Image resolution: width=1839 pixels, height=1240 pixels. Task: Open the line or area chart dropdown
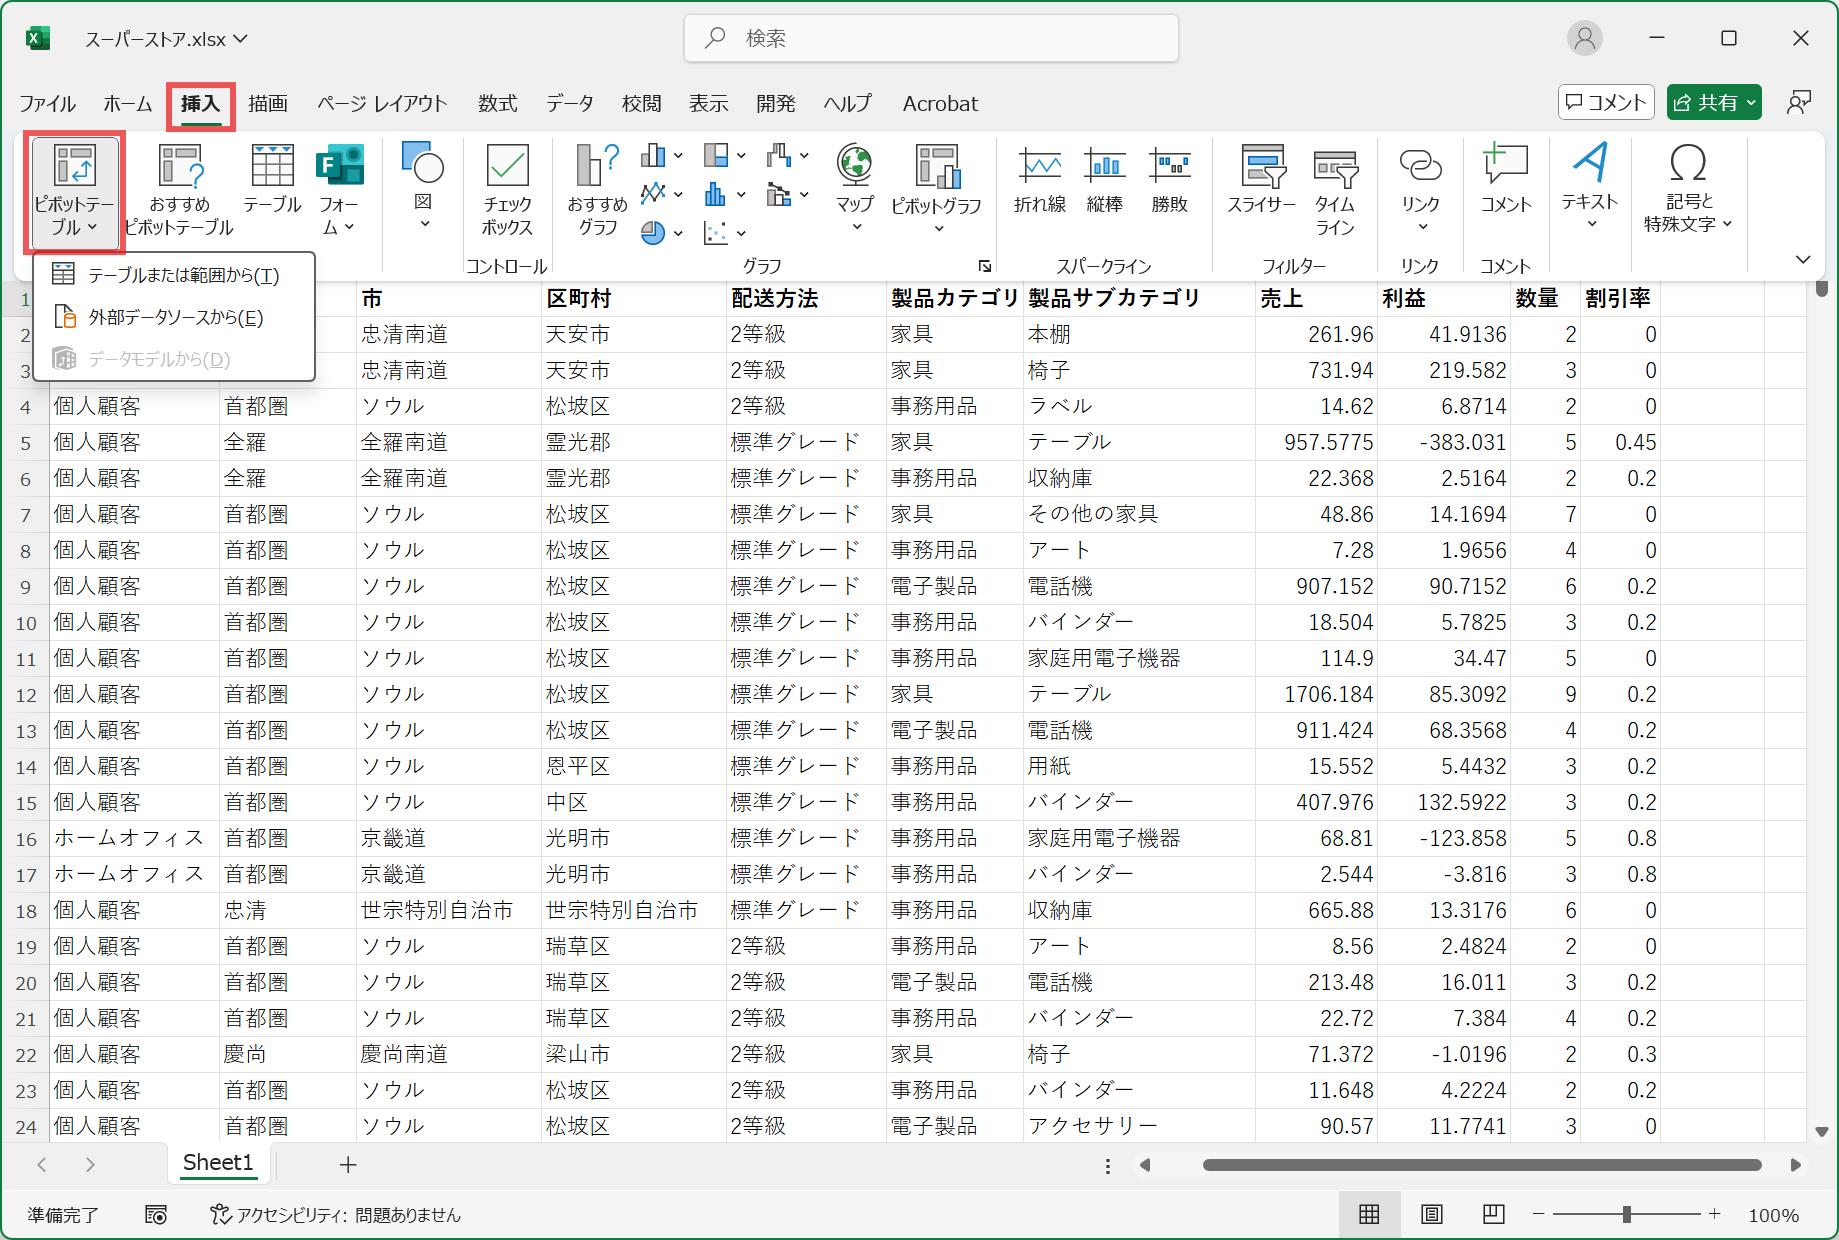pyautogui.click(x=662, y=194)
